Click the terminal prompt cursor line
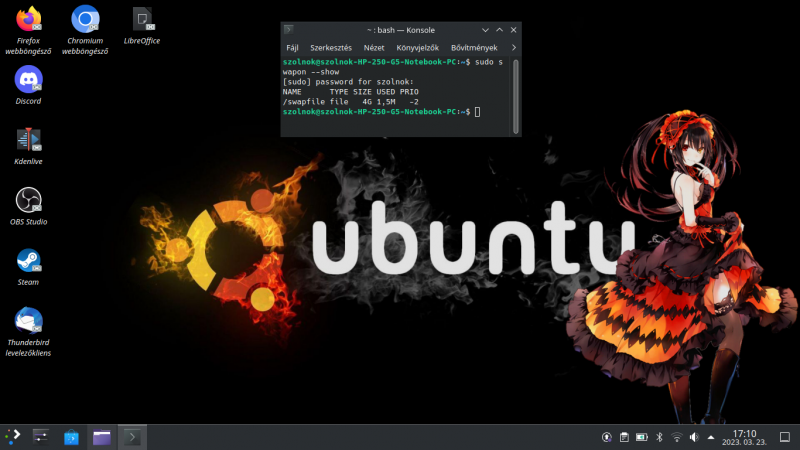Viewport: 800px width, 450px height. coord(382,112)
